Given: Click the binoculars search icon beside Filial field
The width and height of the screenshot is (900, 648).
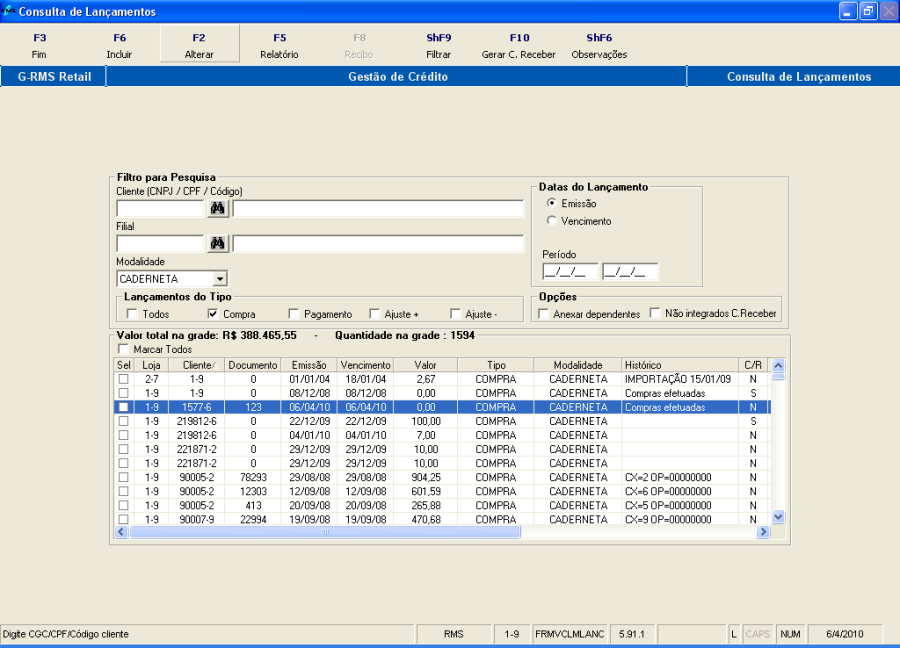Looking at the screenshot, I should click(218, 244).
